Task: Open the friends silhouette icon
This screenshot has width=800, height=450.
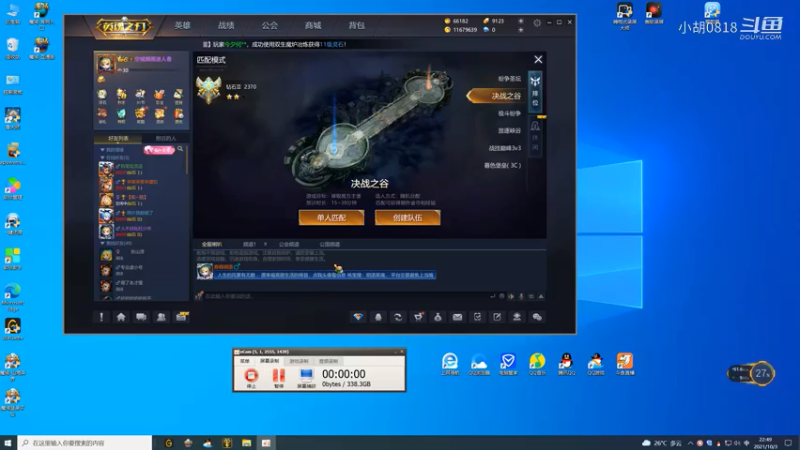Action: [x=161, y=317]
